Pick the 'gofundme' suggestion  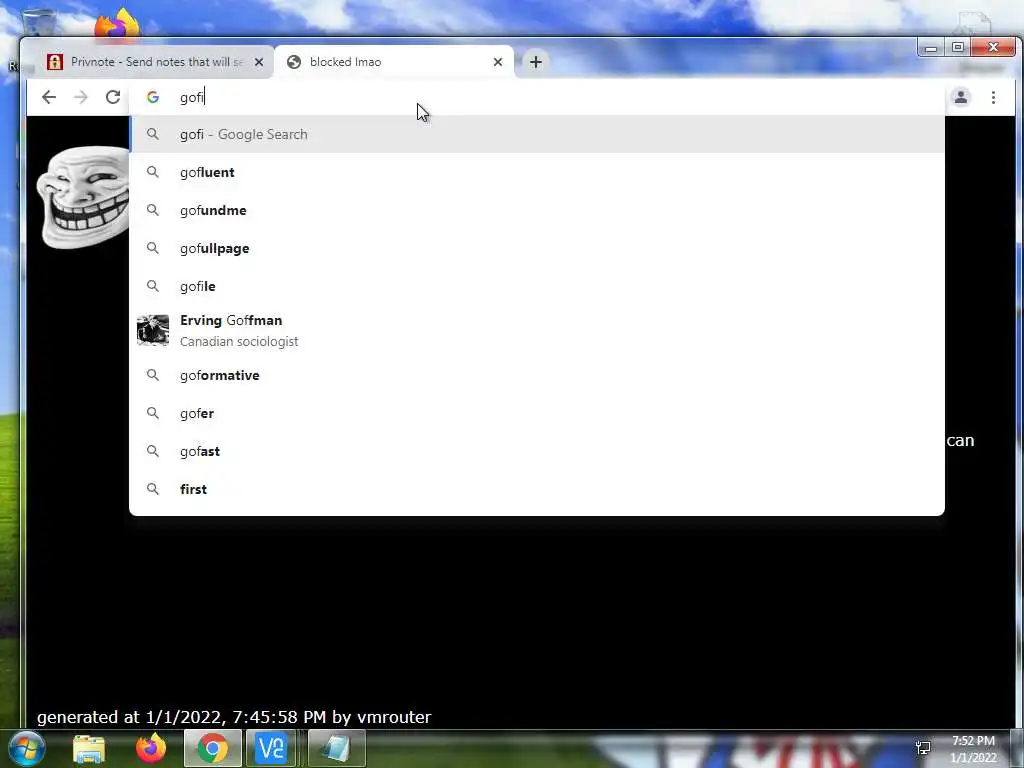[x=537, y=210]
